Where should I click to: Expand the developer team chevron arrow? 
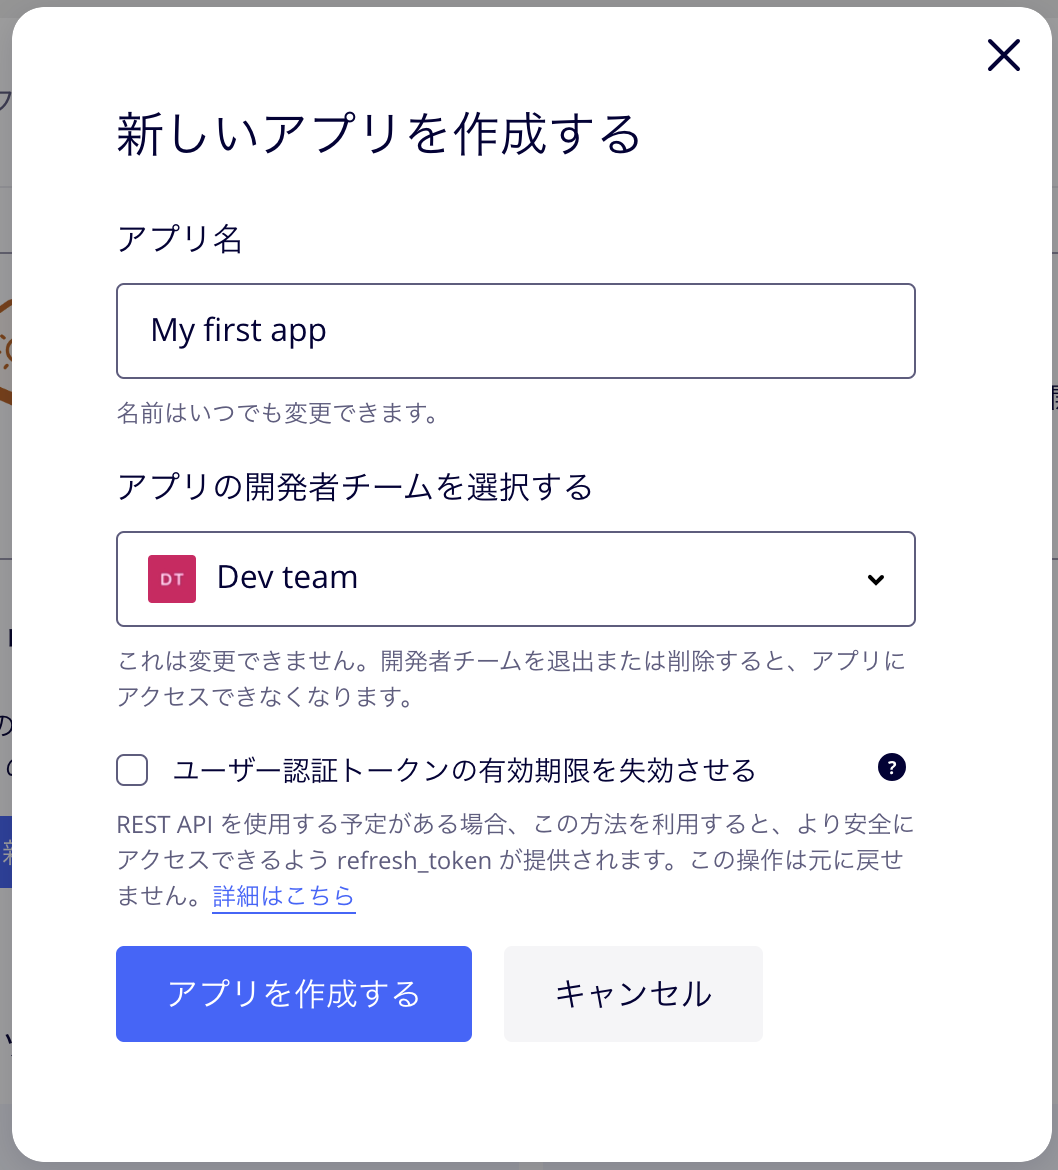point(876,580)
